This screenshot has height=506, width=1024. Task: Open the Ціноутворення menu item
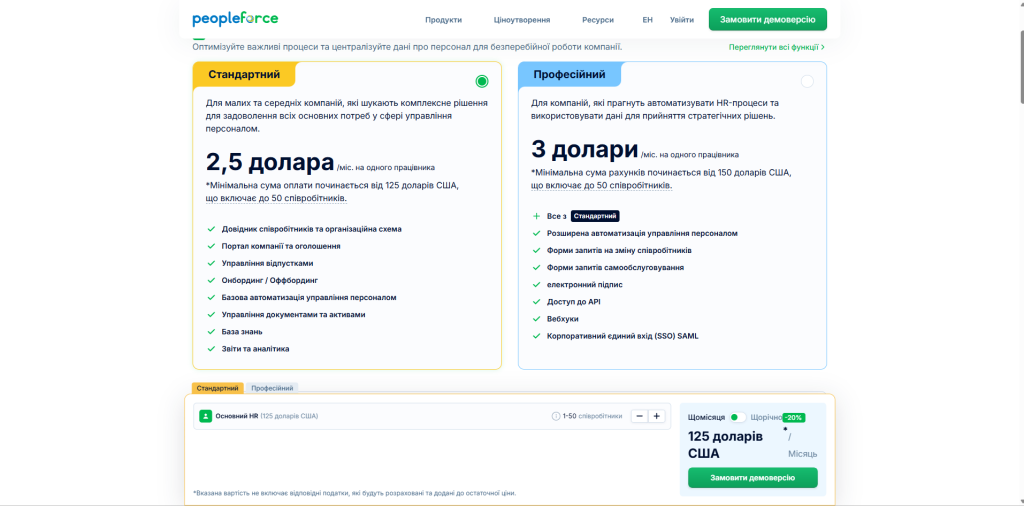click(x=521, y=20)
